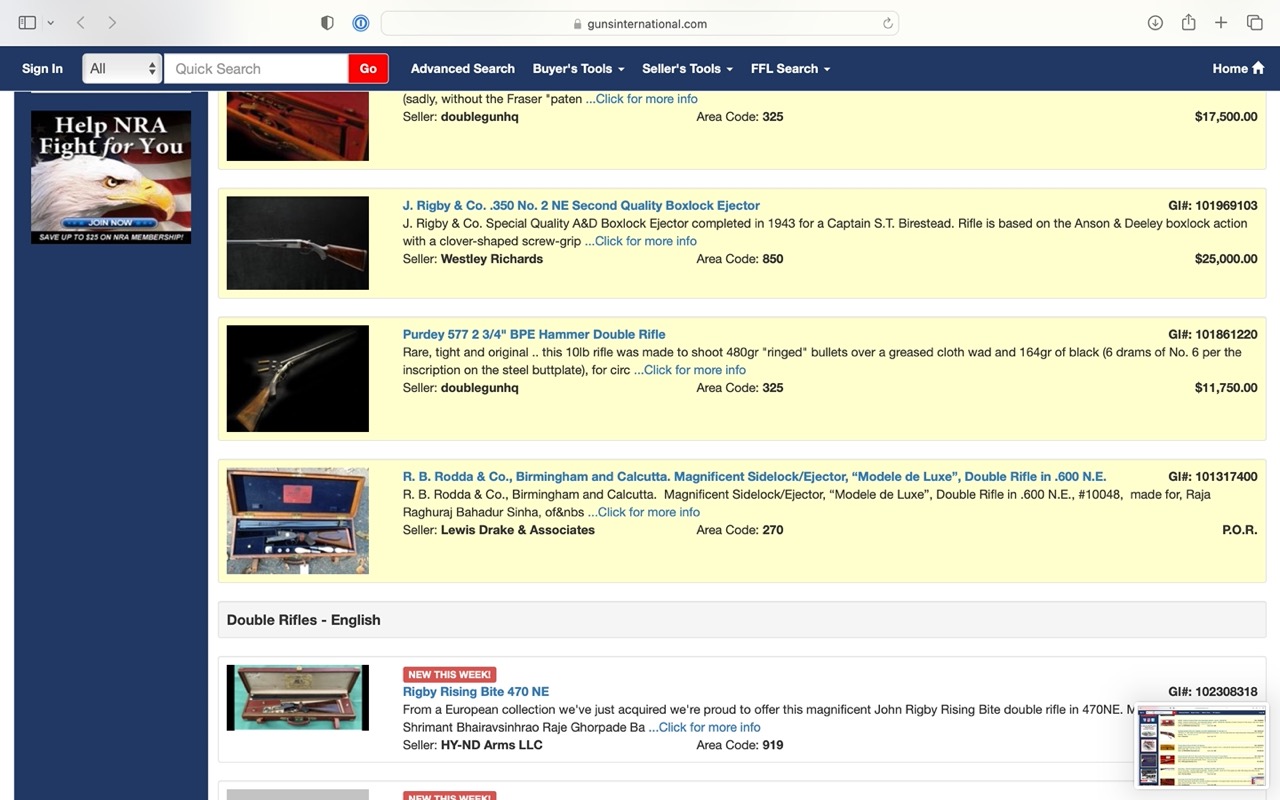The width and height of the screenshot is (1280, 800).
Task: Open the R. B. Rodda cased rifle thumbnail
Action: (297, 521)
